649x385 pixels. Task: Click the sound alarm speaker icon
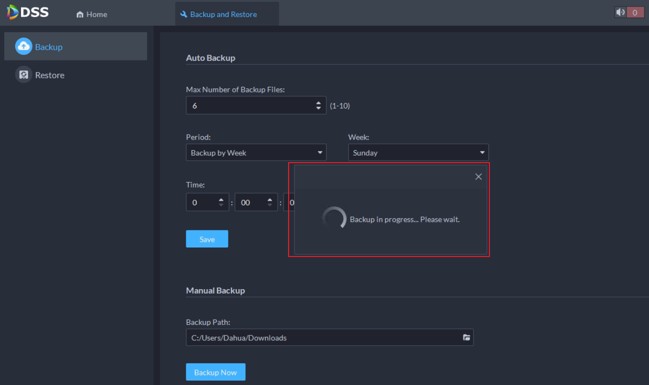[620, 12]
